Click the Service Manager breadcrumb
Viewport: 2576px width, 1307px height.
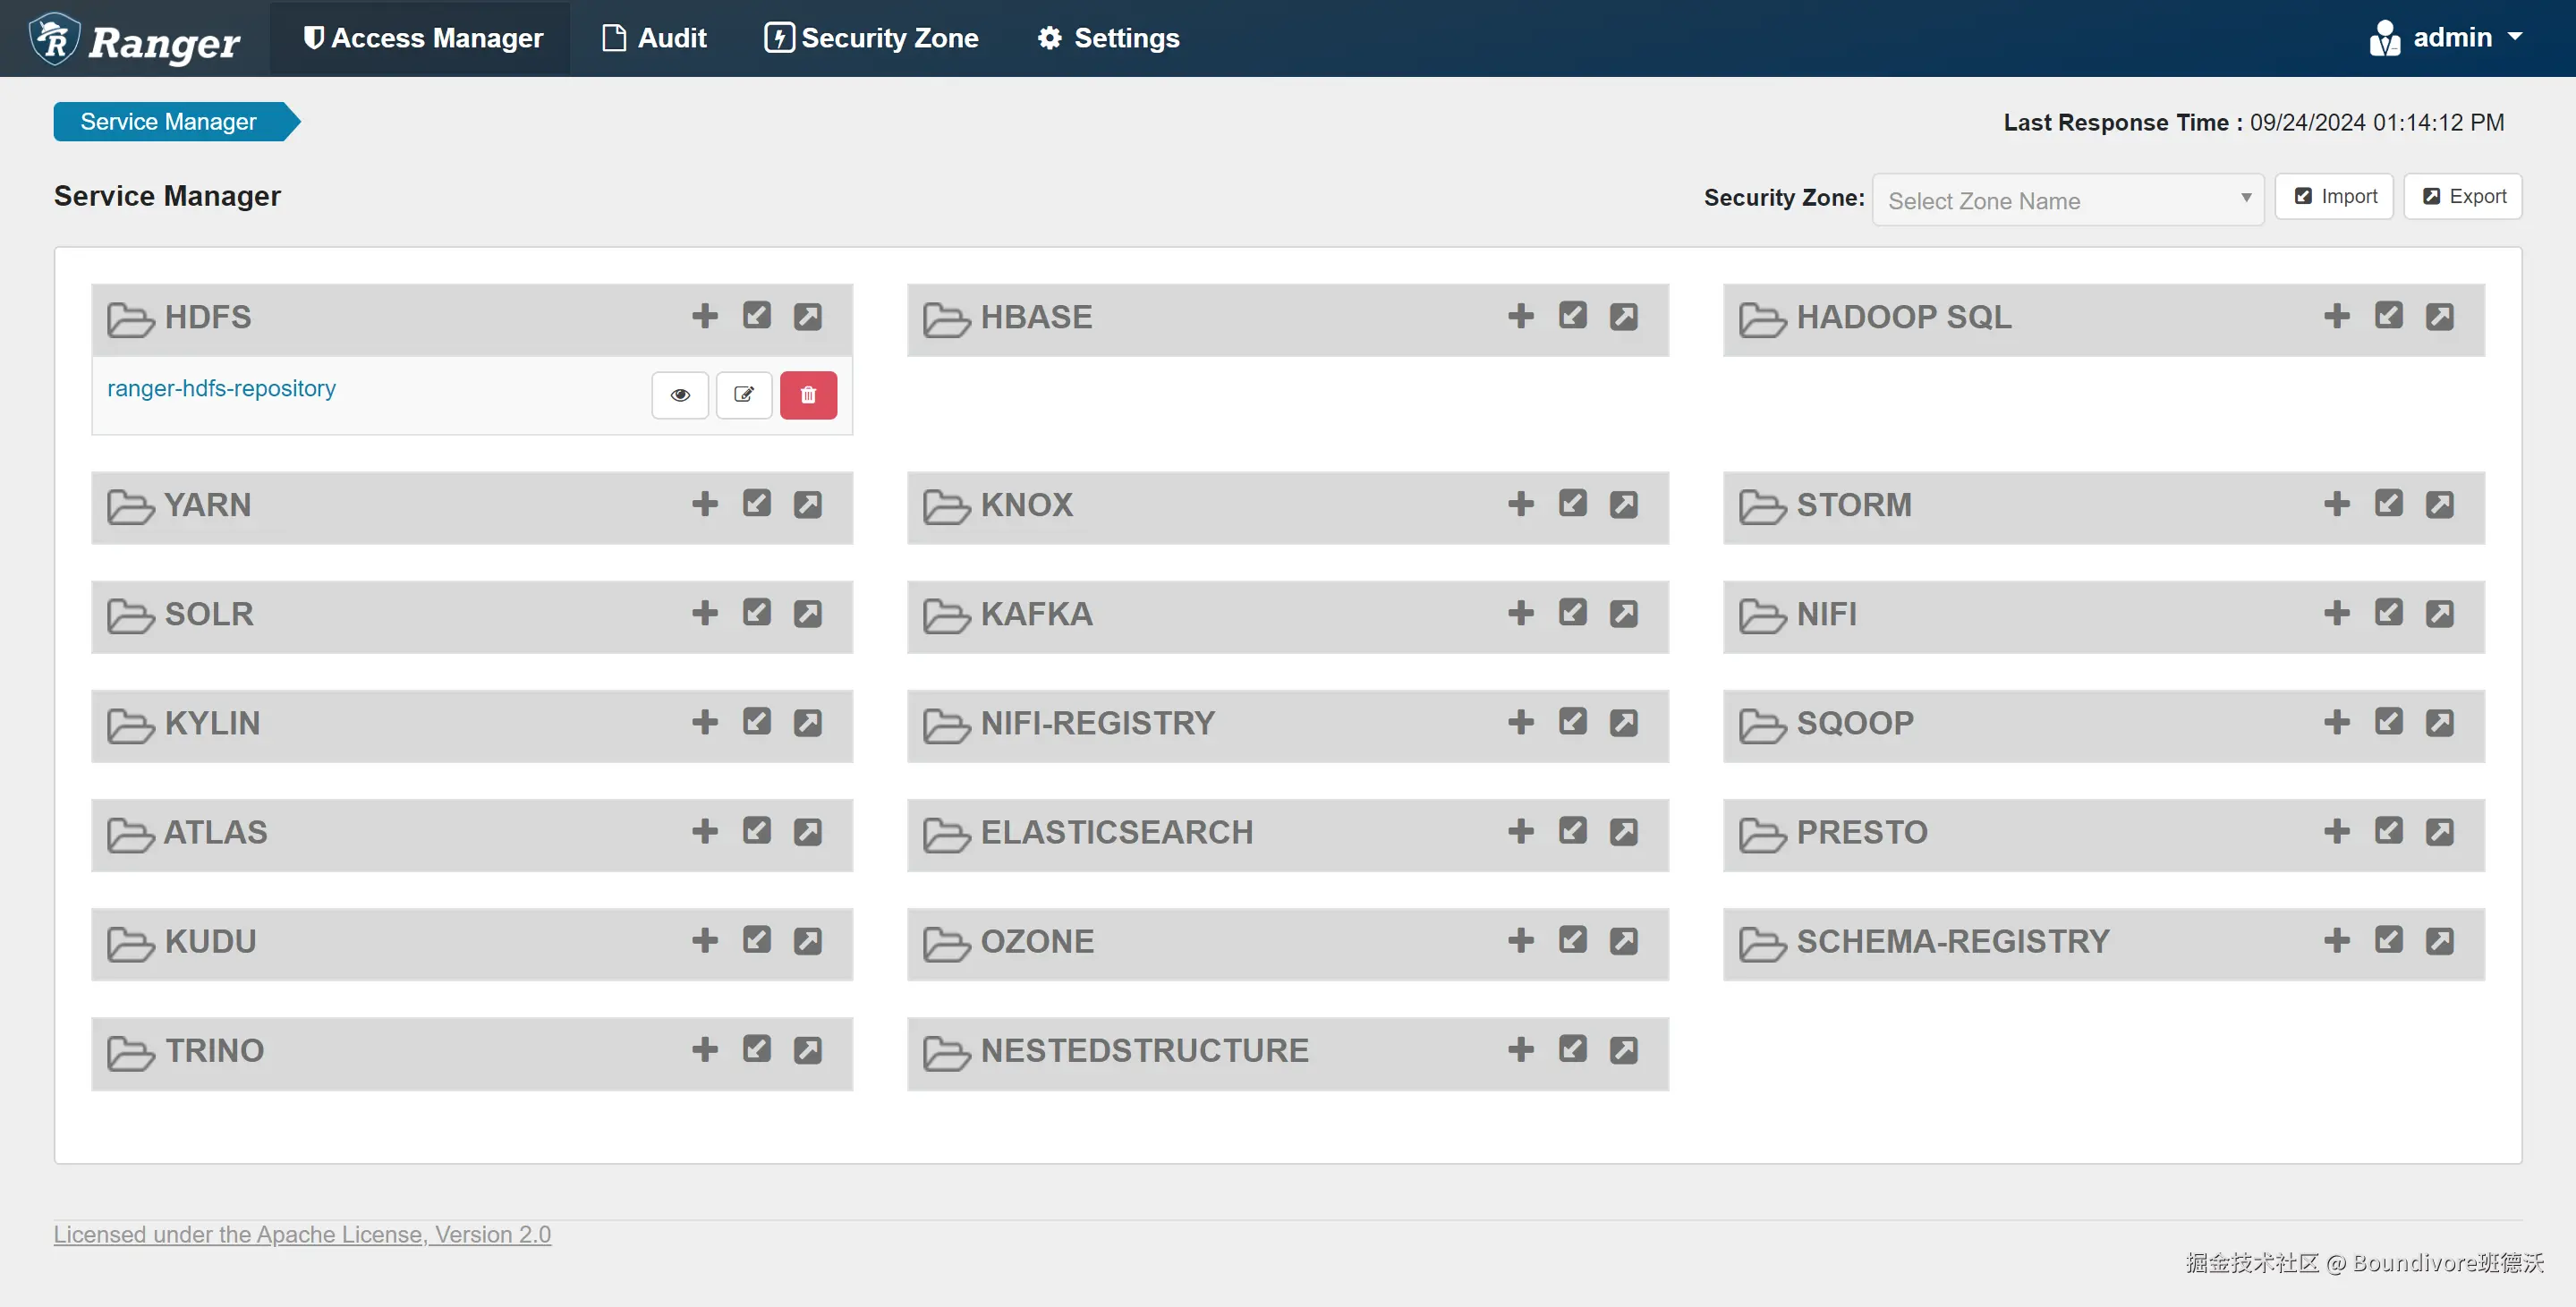pyautogui.click(x=168, y=122)
